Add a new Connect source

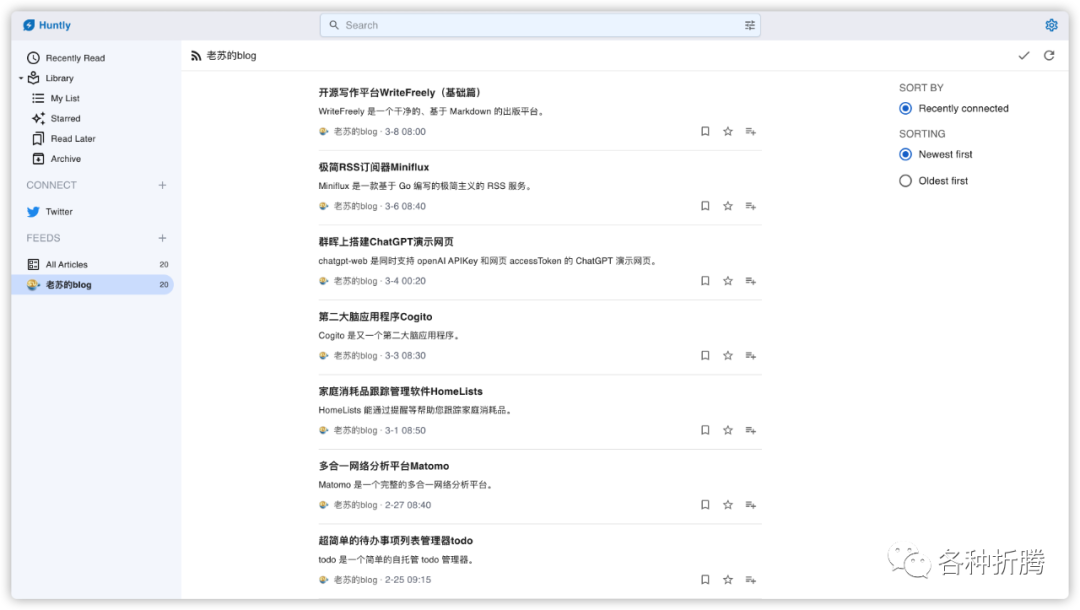pos(163,185)
